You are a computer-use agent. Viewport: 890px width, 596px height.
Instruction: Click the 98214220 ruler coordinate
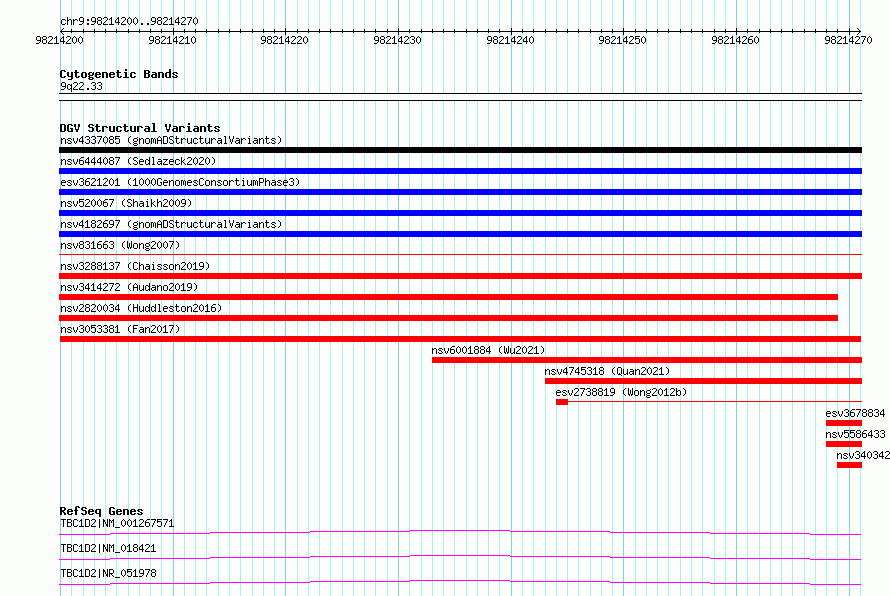284,40
